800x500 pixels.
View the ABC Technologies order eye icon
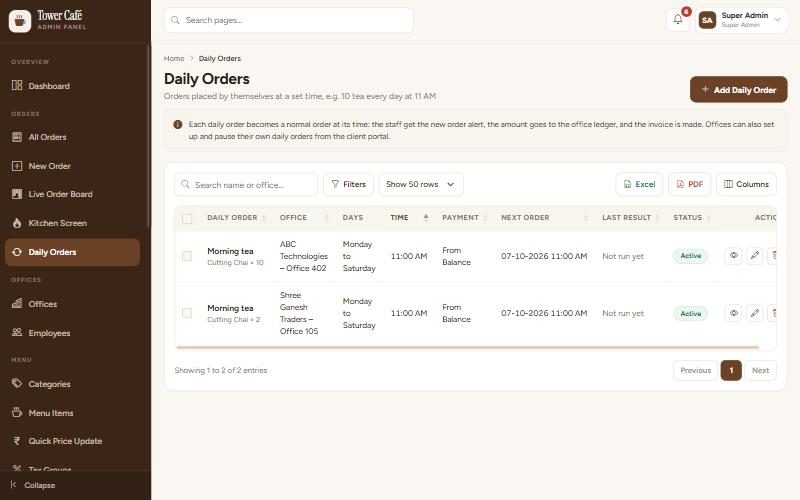point(733,256)
